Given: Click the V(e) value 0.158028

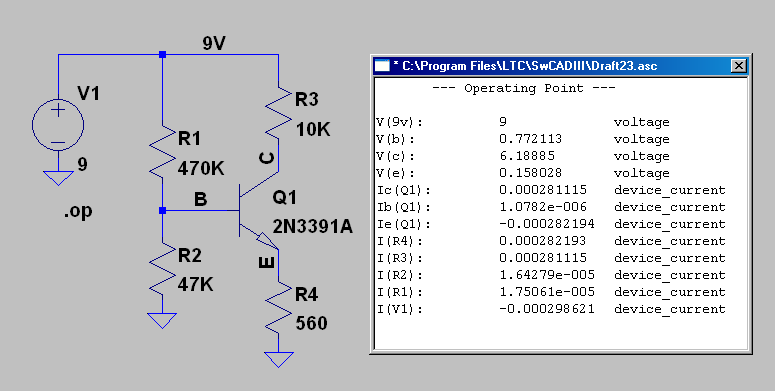Looking at the screenshot, I should point(530,173).
